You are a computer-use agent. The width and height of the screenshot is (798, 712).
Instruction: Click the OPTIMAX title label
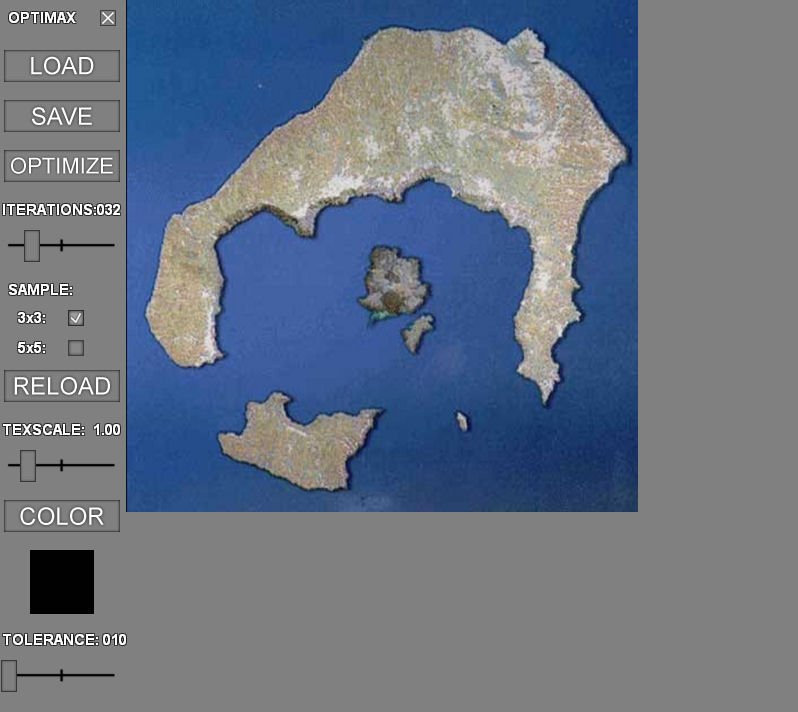coord(42,18)
